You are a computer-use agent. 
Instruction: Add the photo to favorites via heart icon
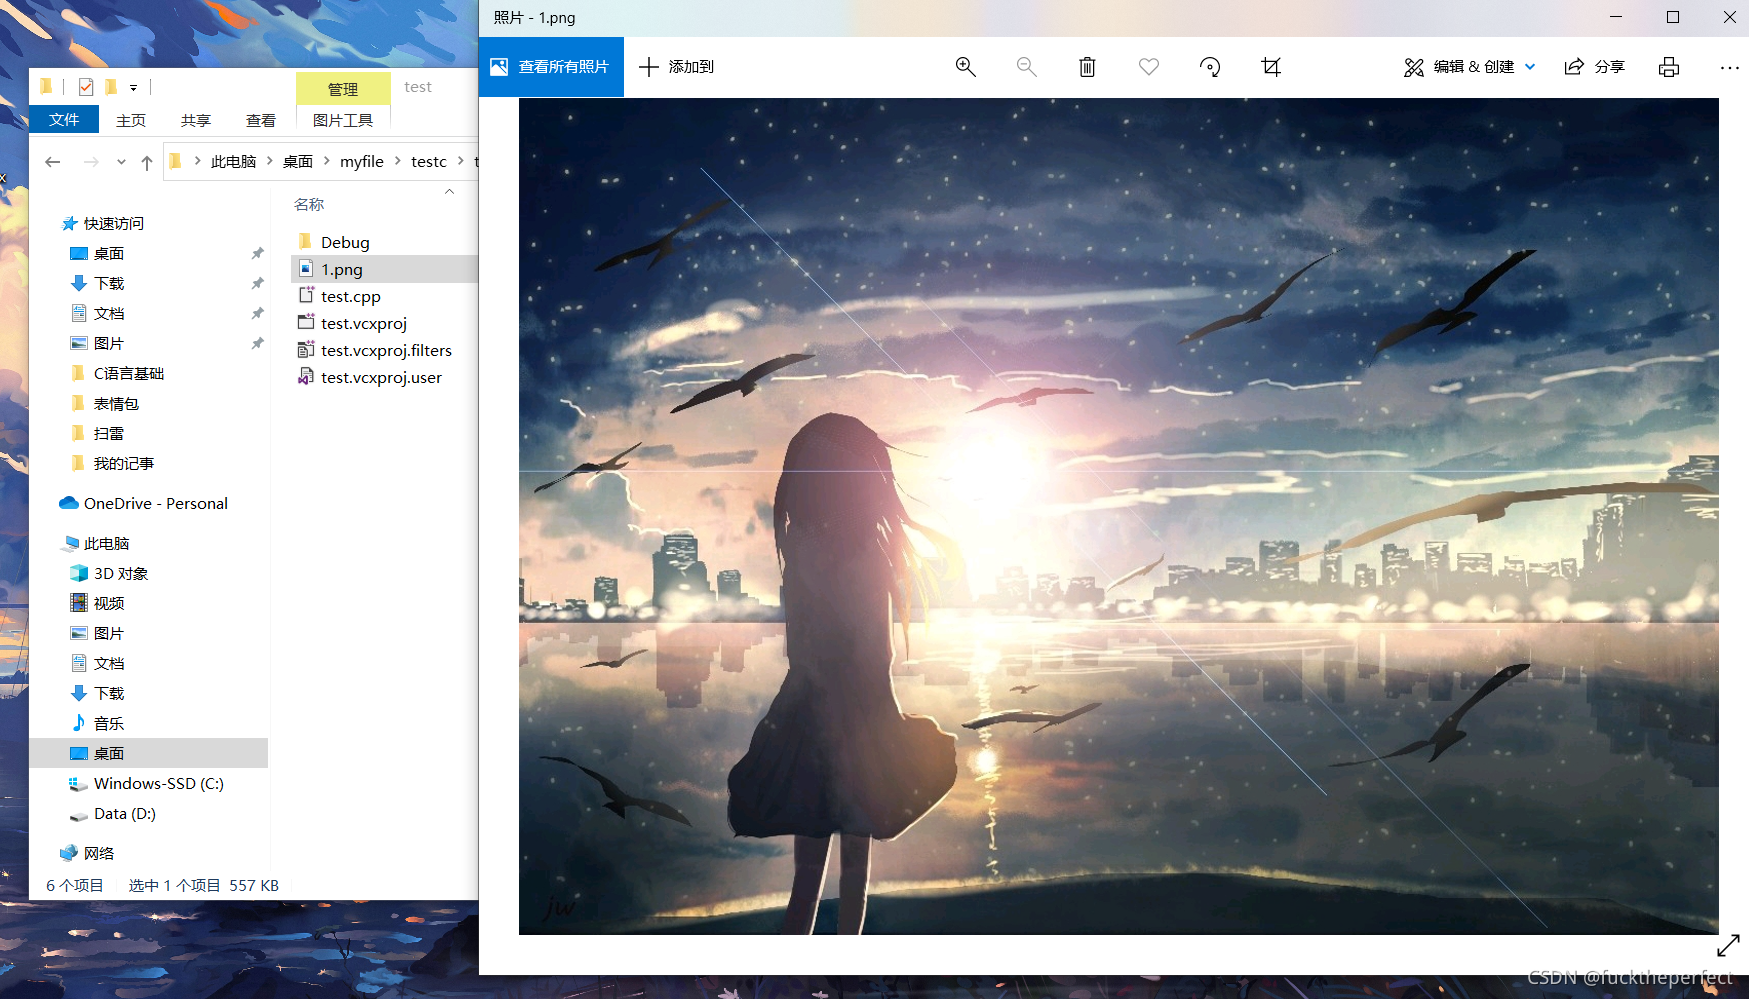tap(1149, 67)
